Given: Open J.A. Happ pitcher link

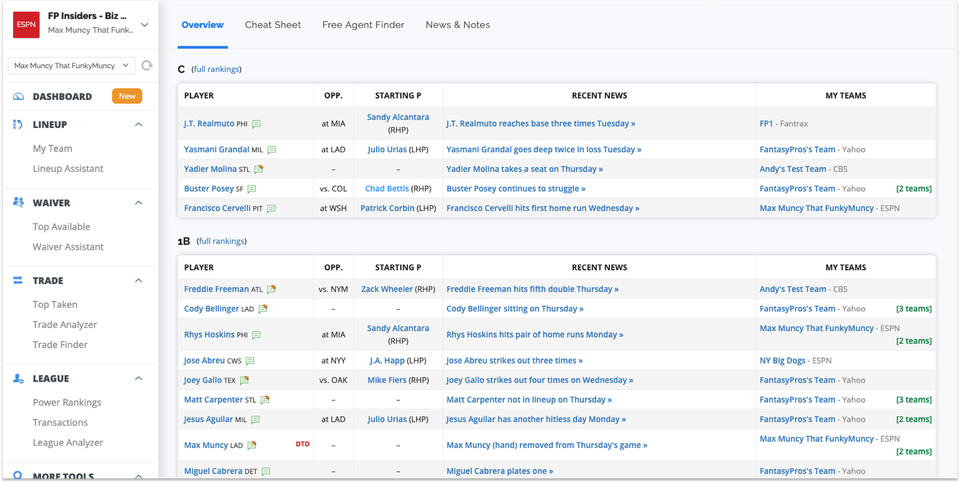Looking at the screenshot, I should [387, 361].
